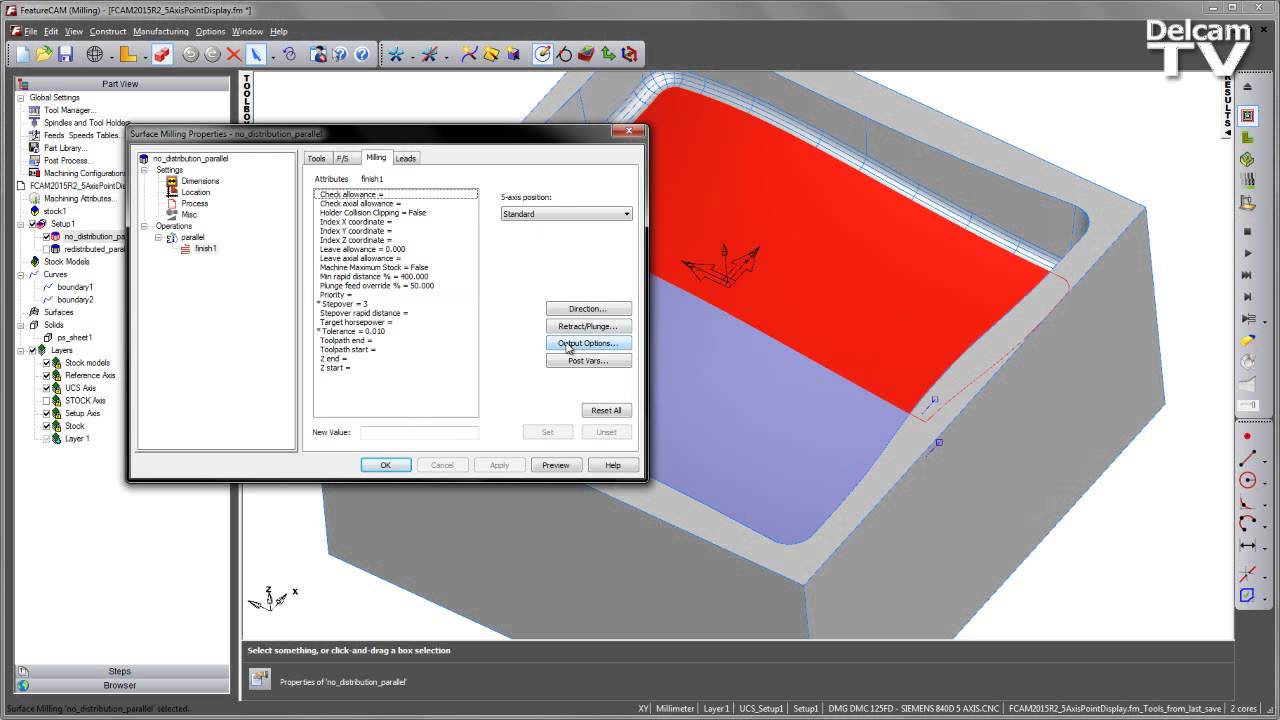The width and height of the screenshot is (1280, 720).
Task: Click the eject icon atop simulation toolbar
Action: click(1247, 87)
